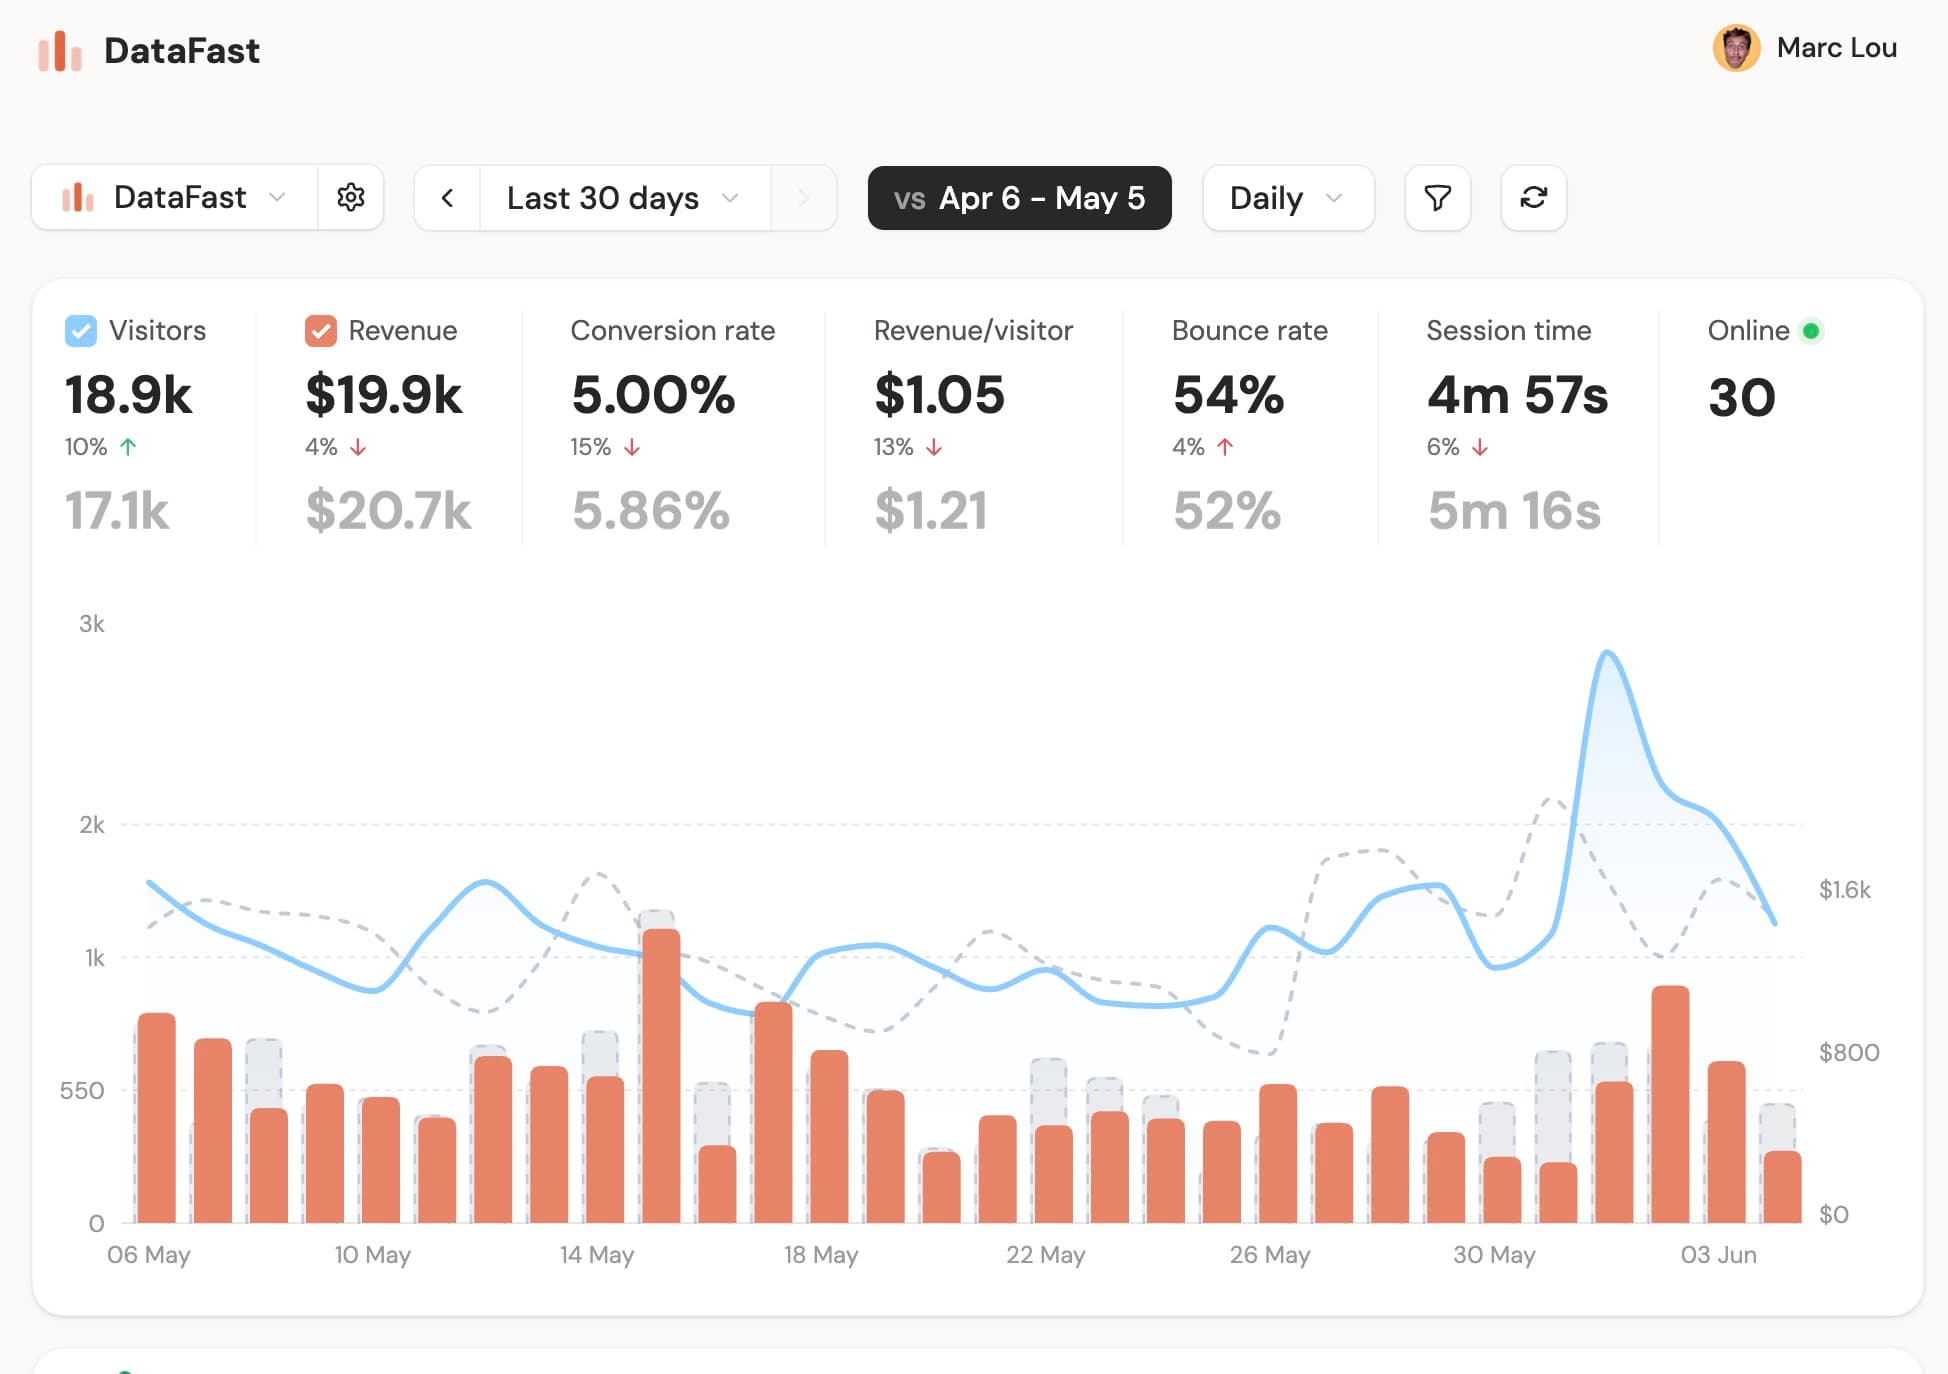1948x1374 pixels.
Task: Click the DataFast logo icon in the header
Action: [59, 51]
